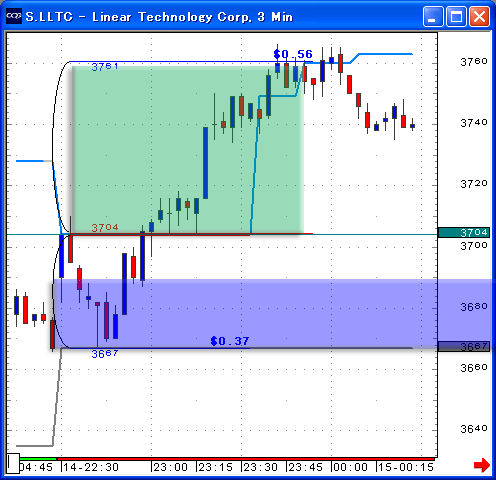Click the 23:00 time axis label

(x=171, y=467)
